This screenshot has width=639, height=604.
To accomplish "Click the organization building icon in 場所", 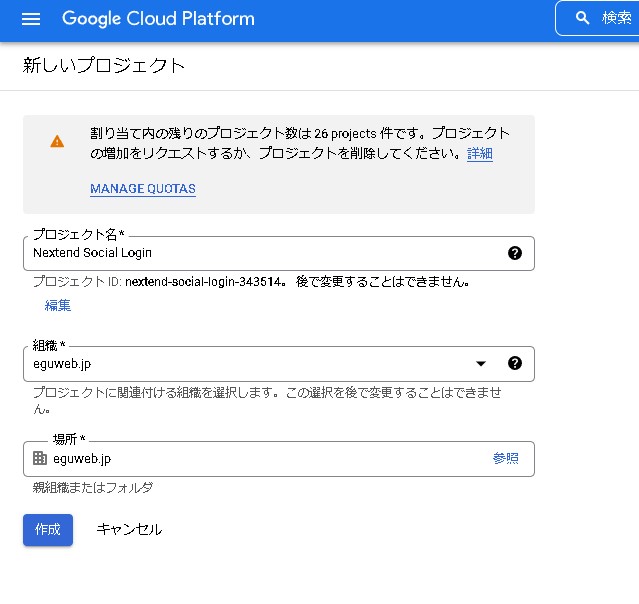I will coord(40,458).
